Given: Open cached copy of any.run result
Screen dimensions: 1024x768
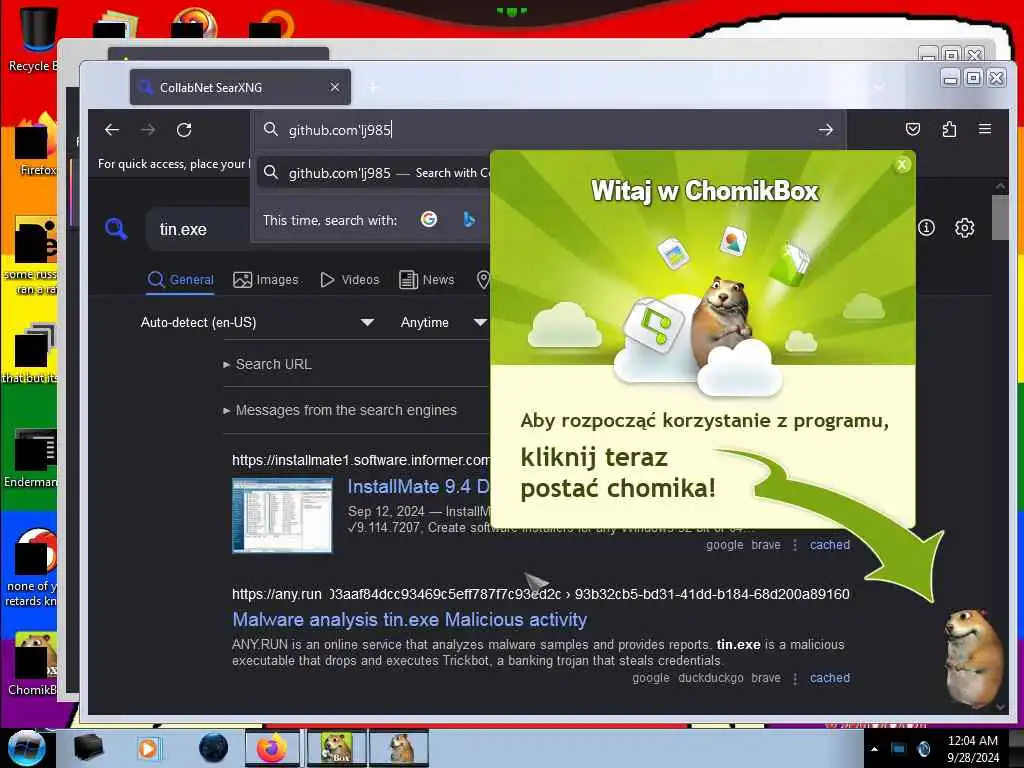Looking at the screenshot, I should tap(829, 678).
